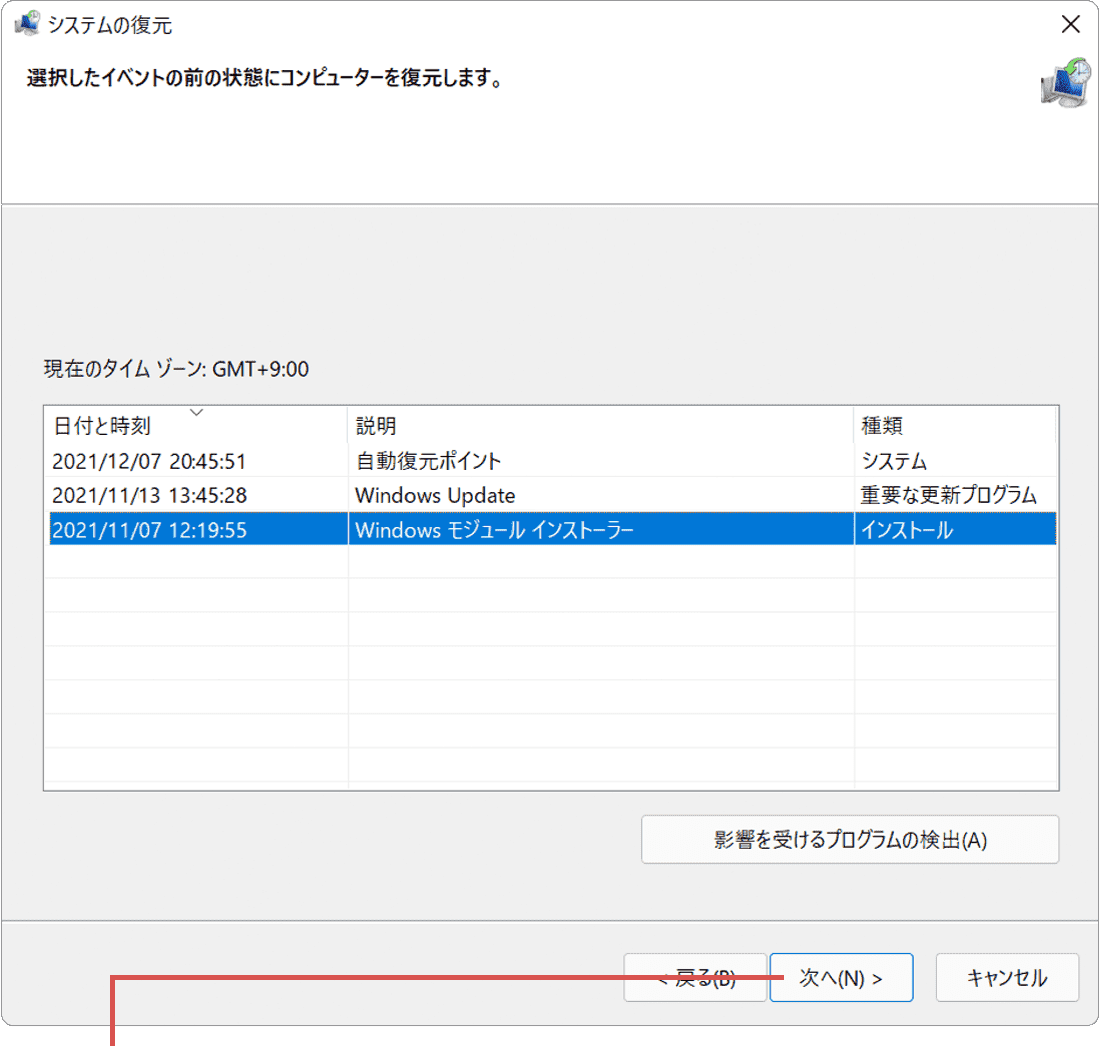The width and height of the screenshot is (1100, 1046).
Task: Close the システムの復元 dialog window
Action: point(1070,25)
